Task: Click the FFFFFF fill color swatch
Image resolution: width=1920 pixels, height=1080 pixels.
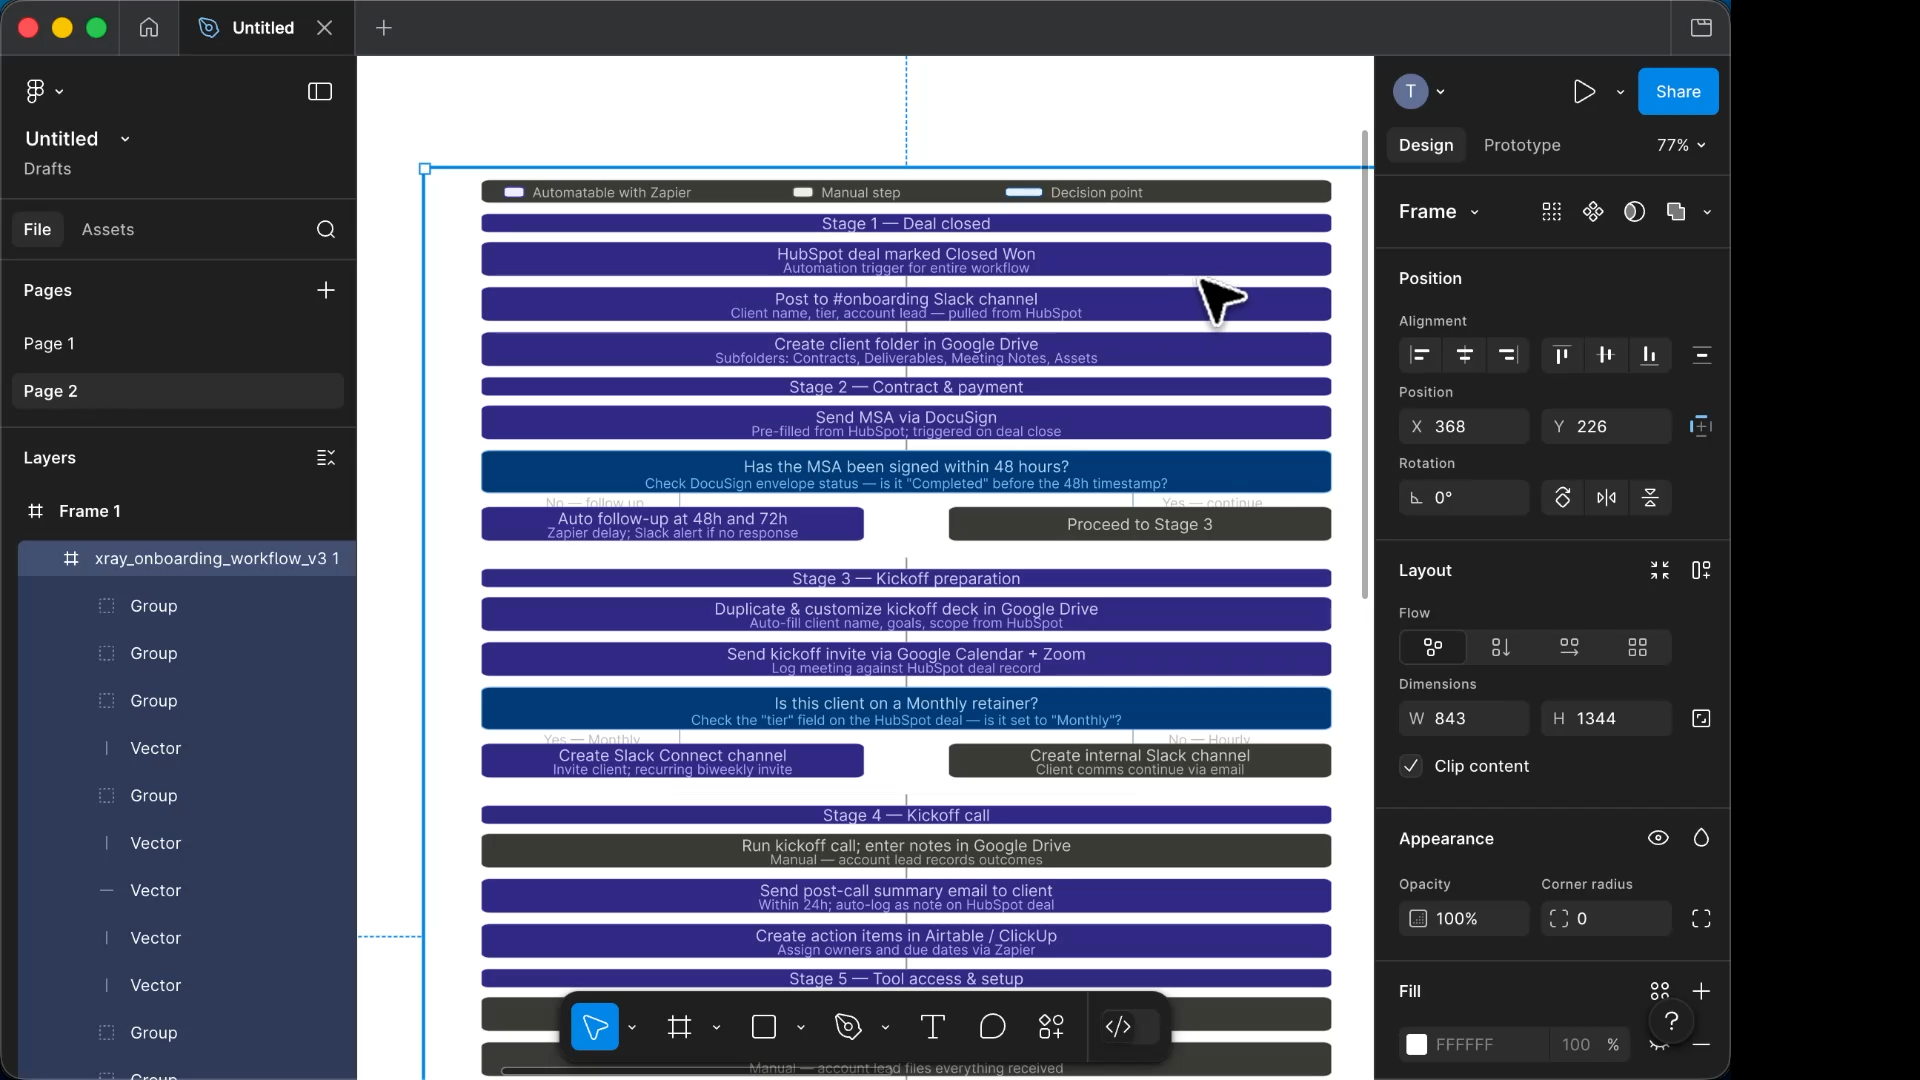Action: pyautogui.click(x=1417, y=1044)
